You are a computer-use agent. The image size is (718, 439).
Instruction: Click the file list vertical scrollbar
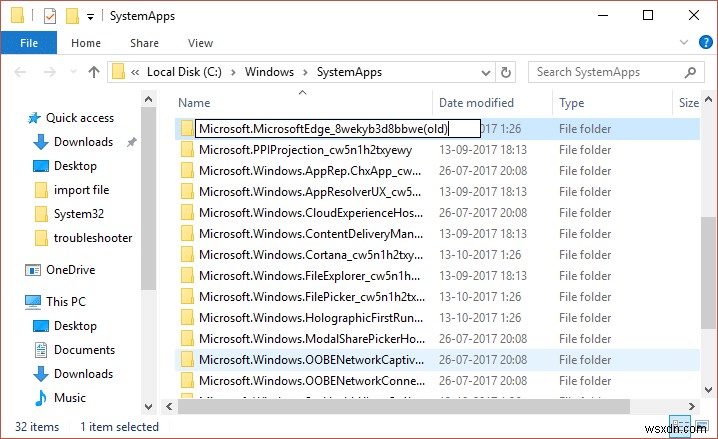coord(708,250)
